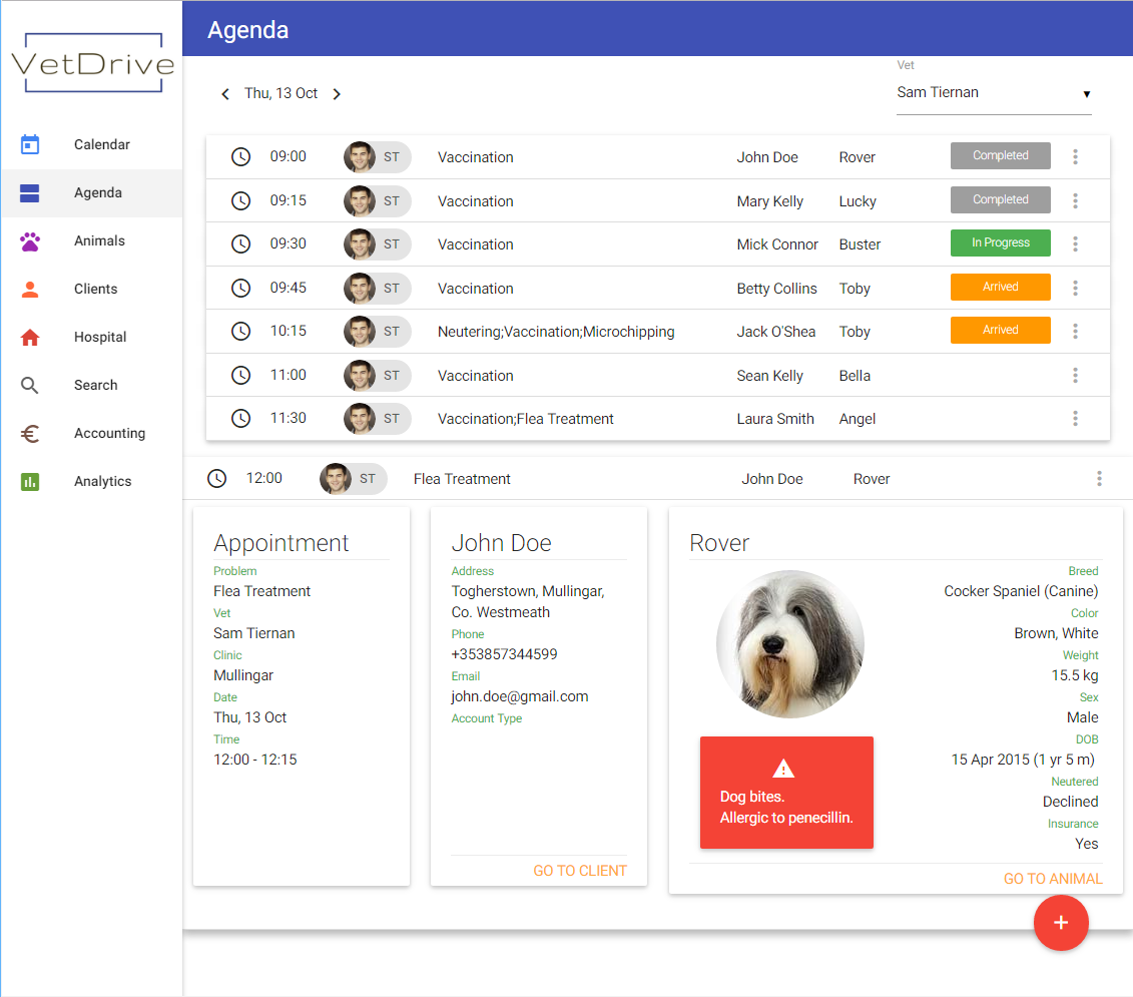The width and height of the screenshot is (1133, 997).
Task: Click the Arrived status for Betty Collins
Action: click(x=1000, y=287)
